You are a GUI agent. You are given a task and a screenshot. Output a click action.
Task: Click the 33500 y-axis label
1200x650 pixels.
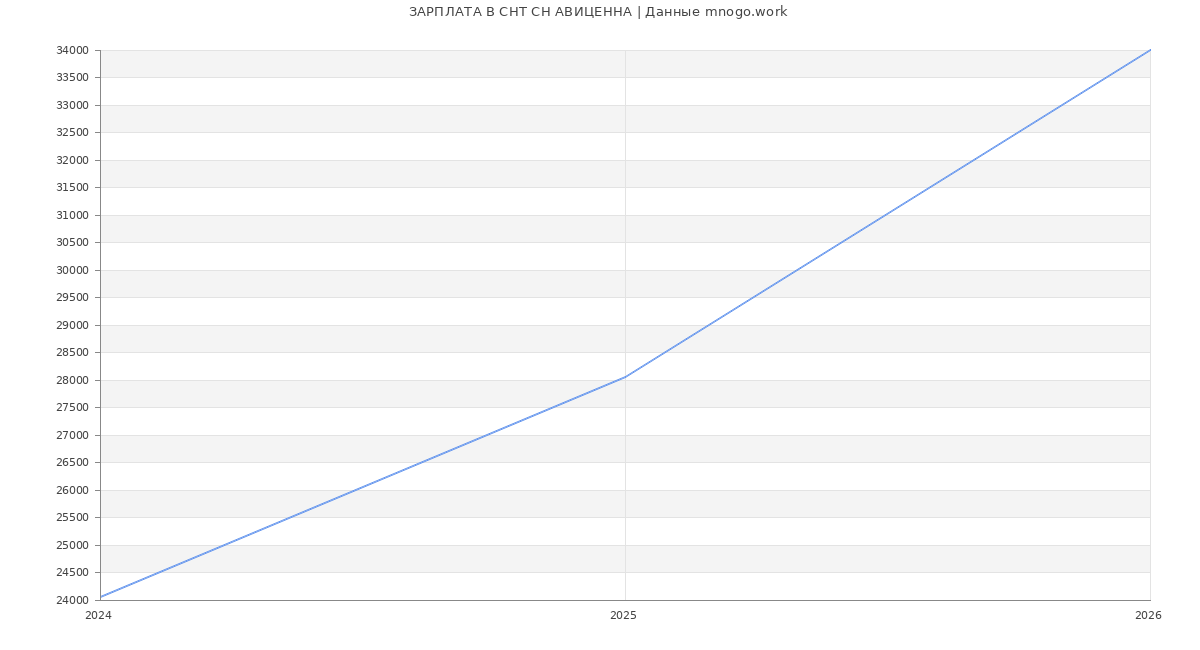coord(72,78)
